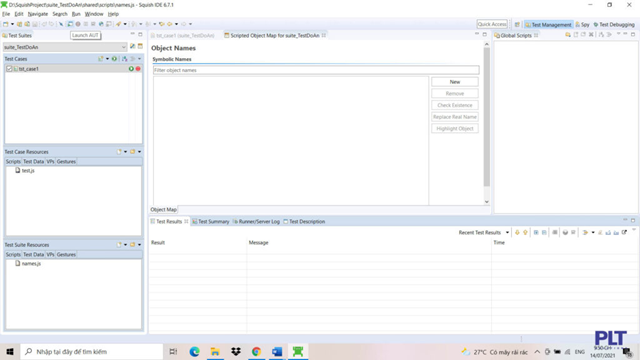This screenshot has width=640, height=360.
Task: Click the Launch AUT toolbar icon
Action: 70,24
